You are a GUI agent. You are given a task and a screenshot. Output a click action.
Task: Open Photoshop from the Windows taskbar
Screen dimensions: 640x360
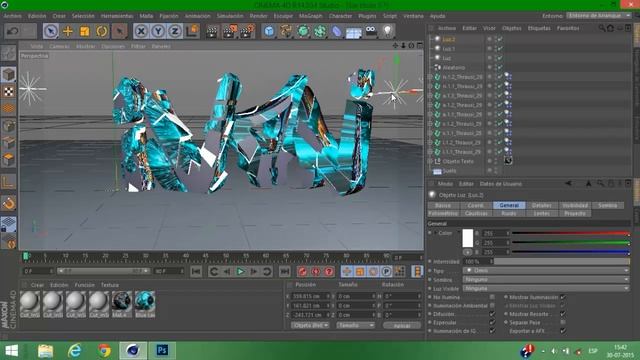point(162,351)
